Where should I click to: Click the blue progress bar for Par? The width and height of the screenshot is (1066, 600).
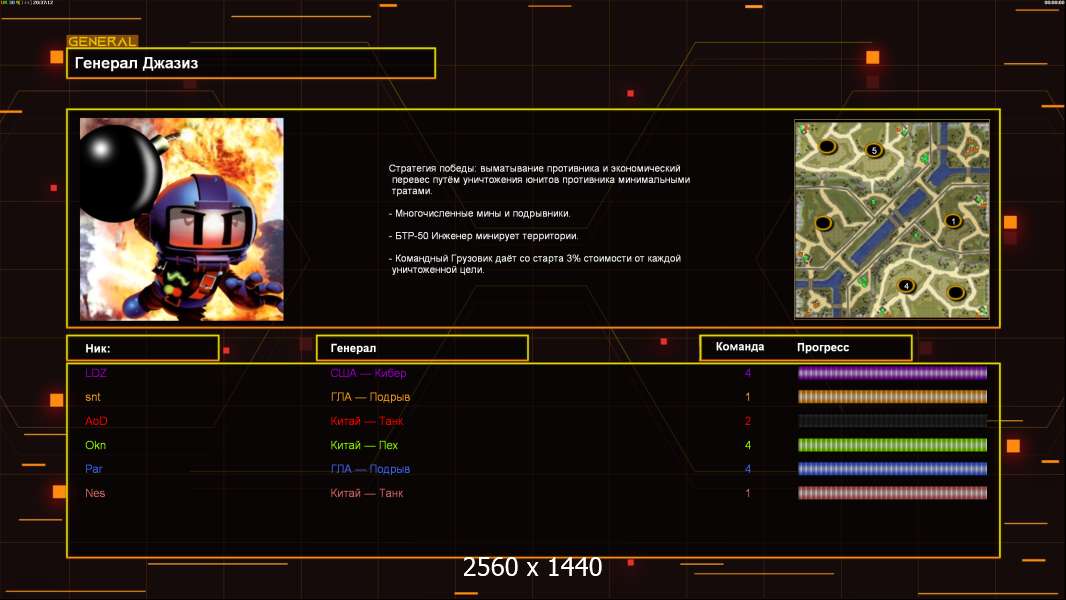(x=892, y=469)
